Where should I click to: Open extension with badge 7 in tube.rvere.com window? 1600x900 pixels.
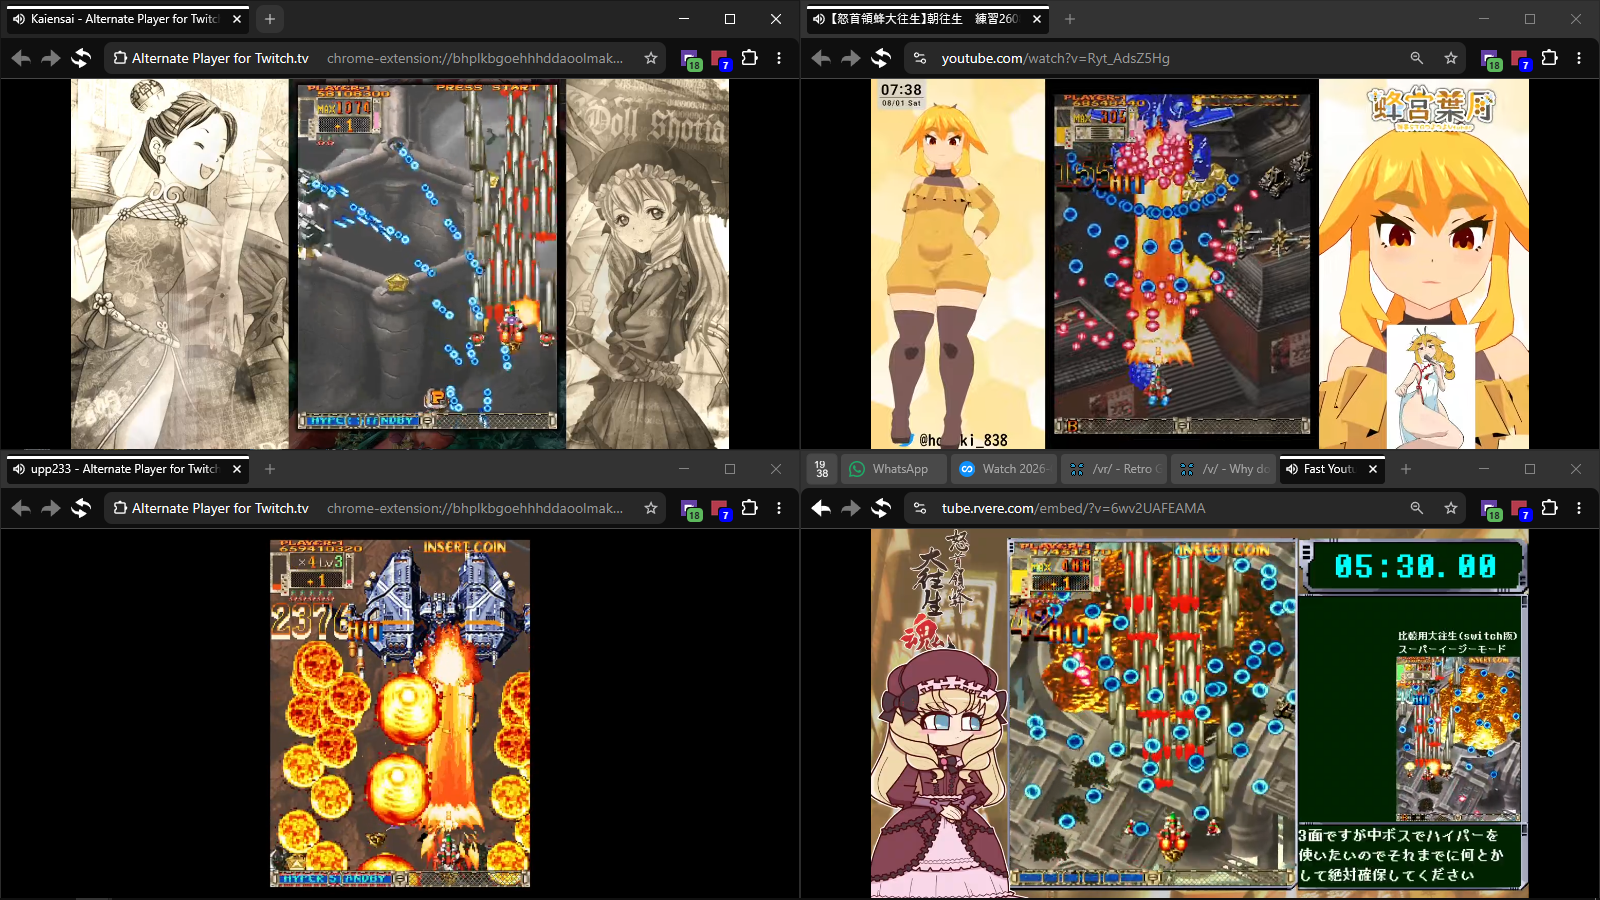(x=1520, y=509)
